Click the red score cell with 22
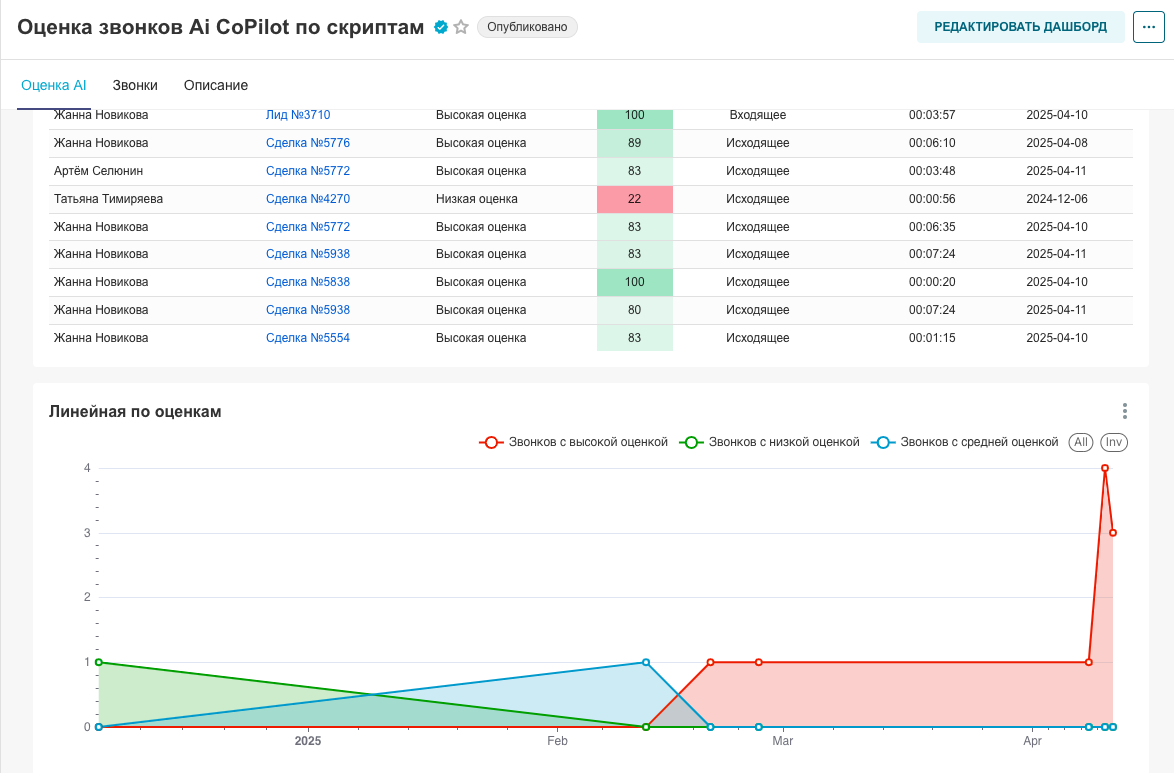1174x773 pixels. 634,199
